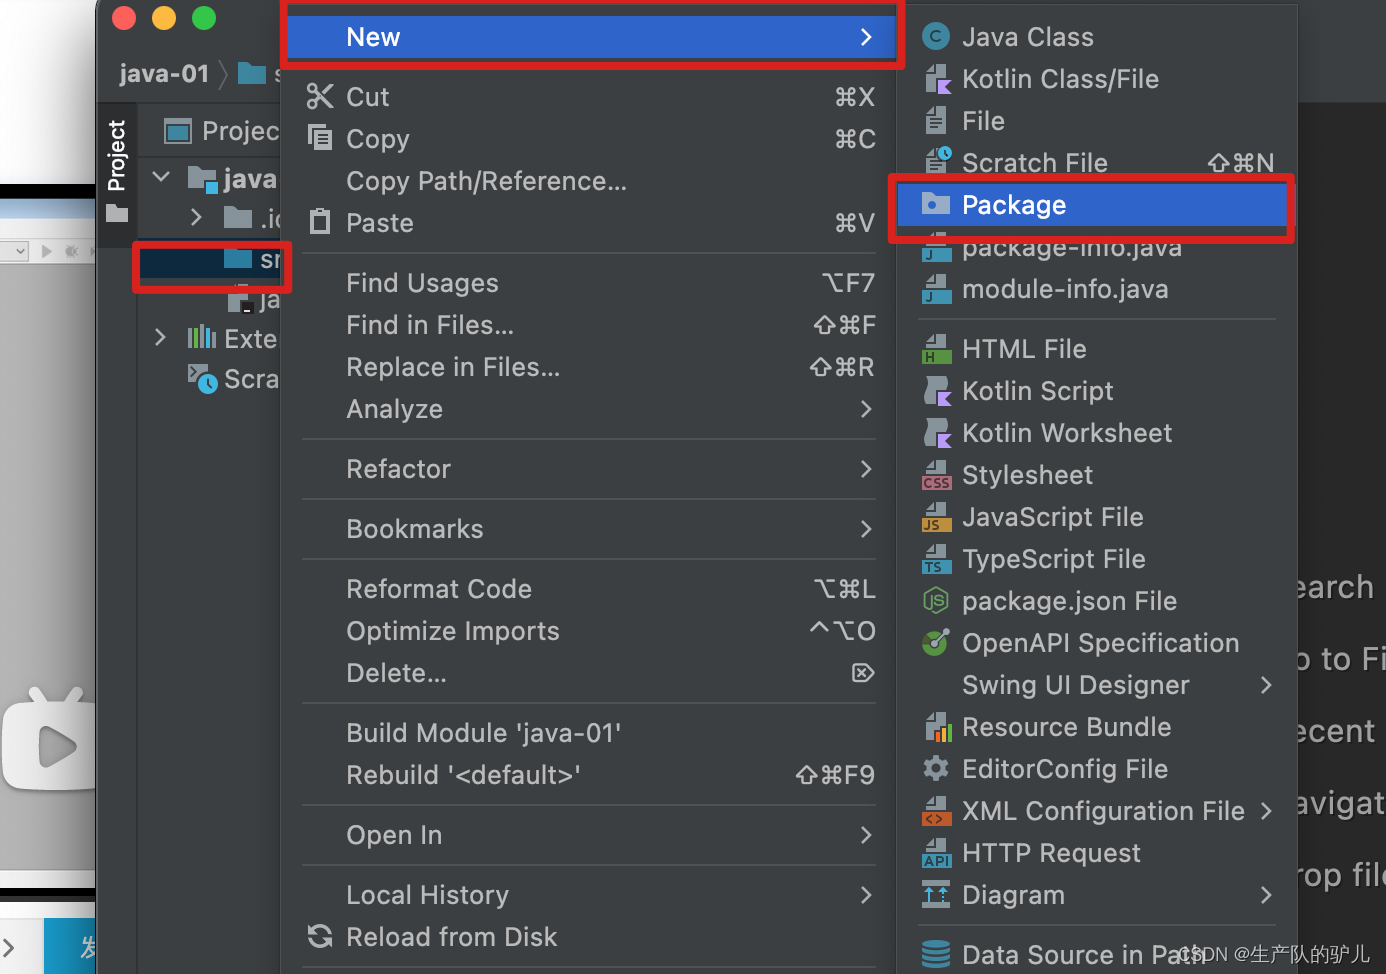Click the module-info.java icon
The image size is (1386, 974).
point(936,289)
